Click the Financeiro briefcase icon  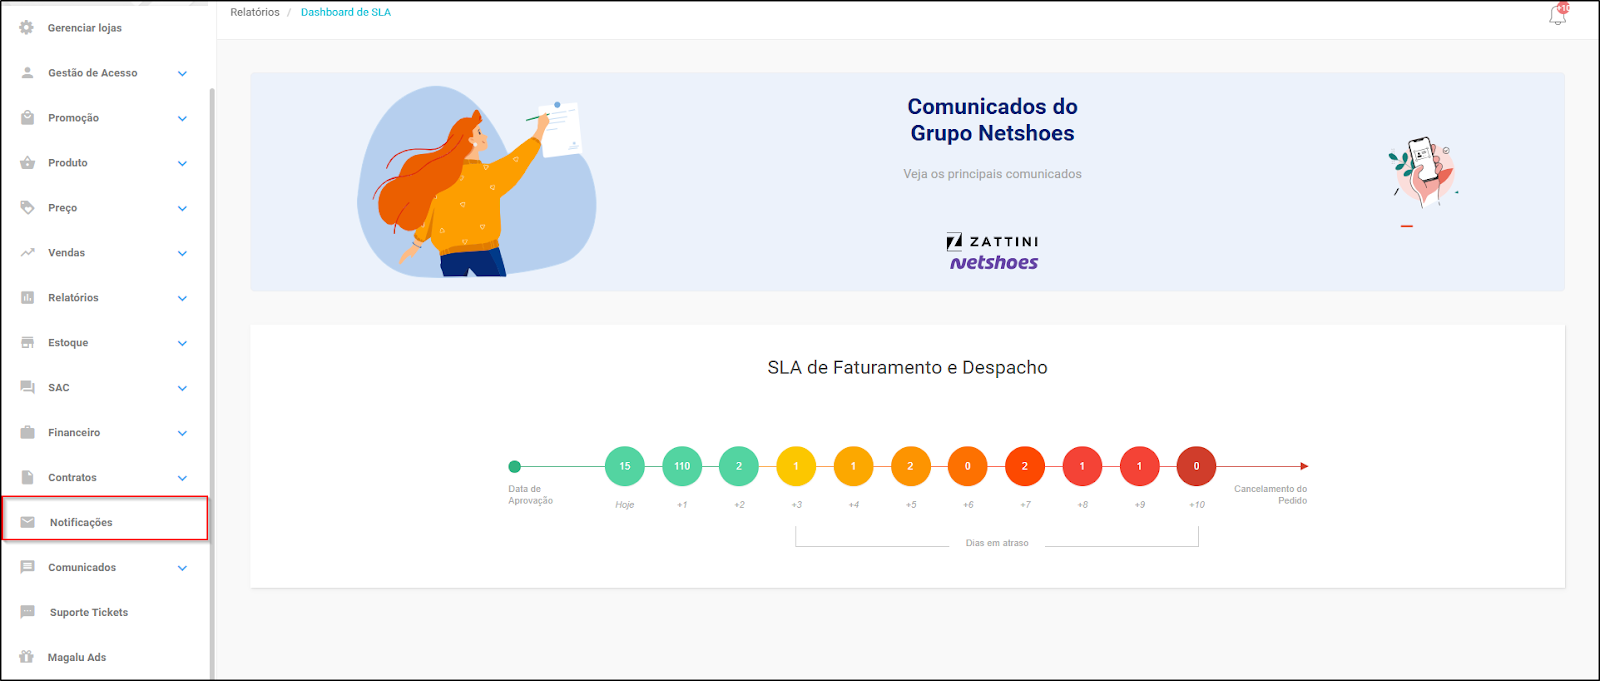coord(27,433)
